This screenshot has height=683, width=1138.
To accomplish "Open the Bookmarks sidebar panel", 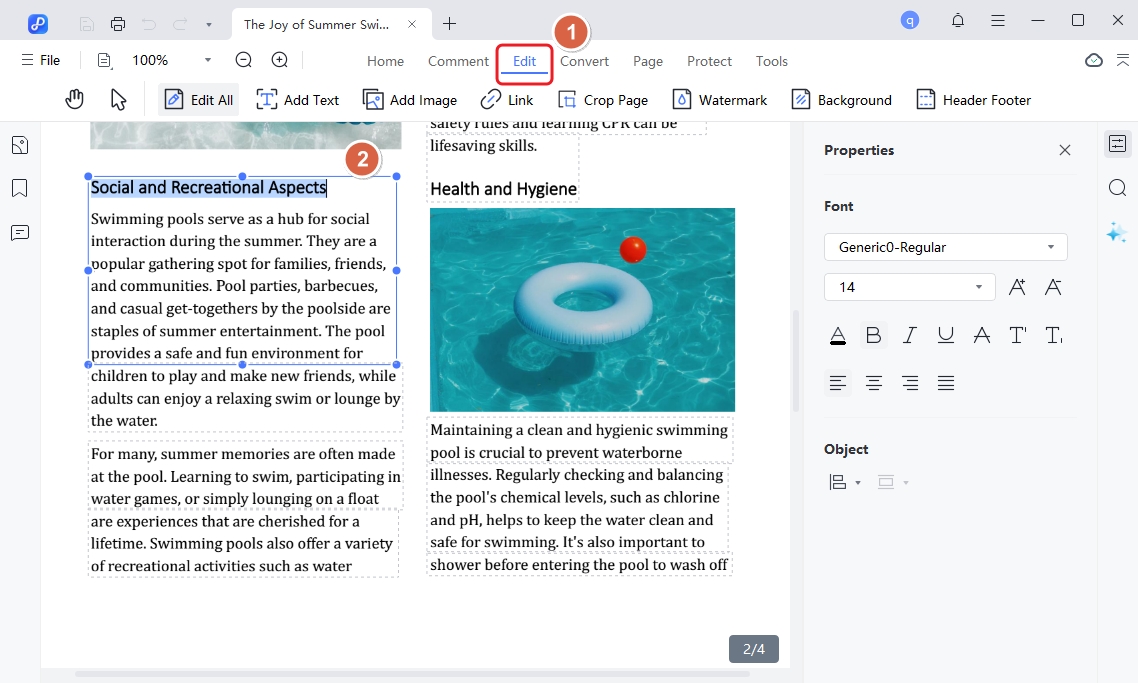I will (x=19, y=188).
